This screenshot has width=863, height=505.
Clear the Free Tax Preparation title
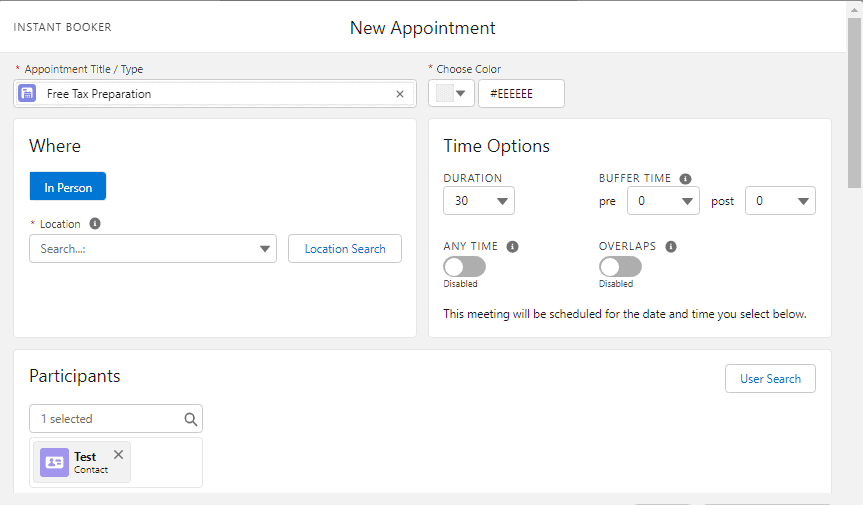pyautogui.click(x=400, y=94)
